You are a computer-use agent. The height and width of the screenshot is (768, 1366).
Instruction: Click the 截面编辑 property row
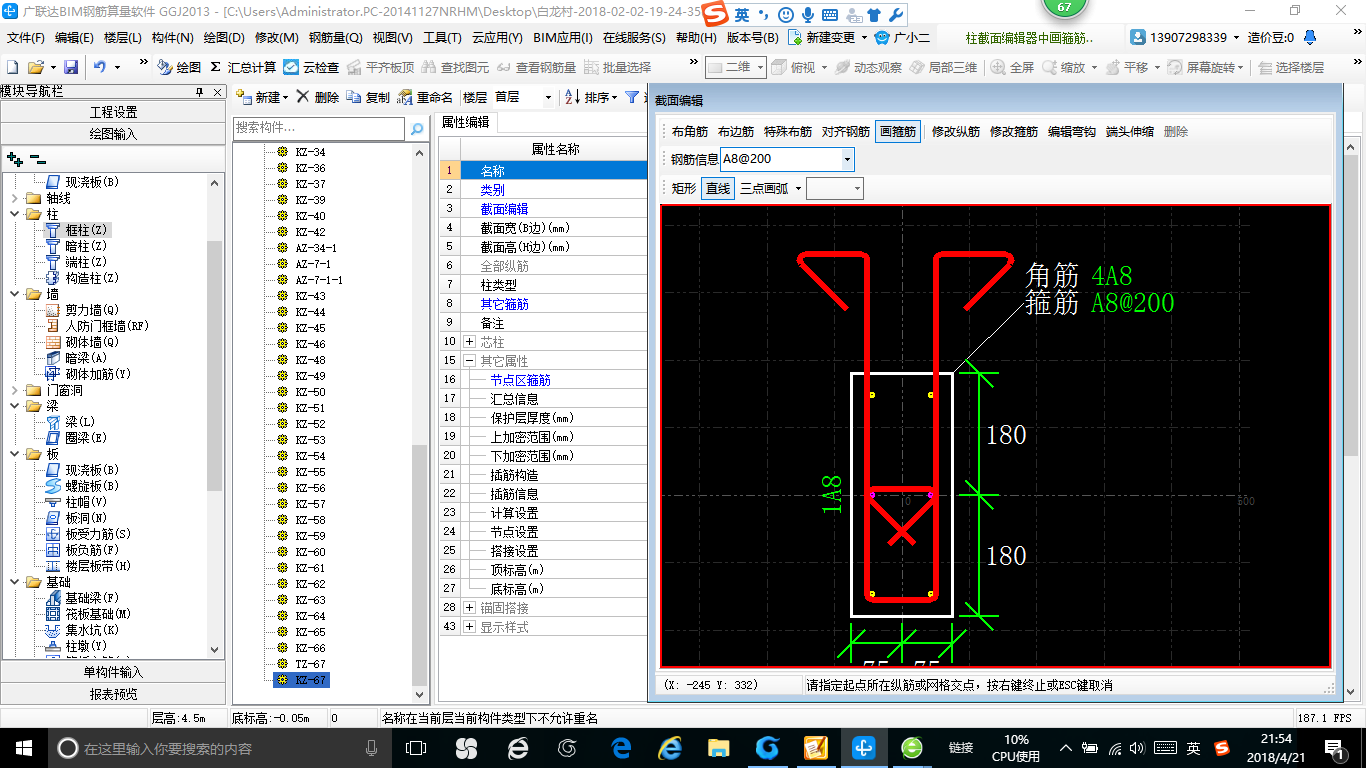pos(544,209)
